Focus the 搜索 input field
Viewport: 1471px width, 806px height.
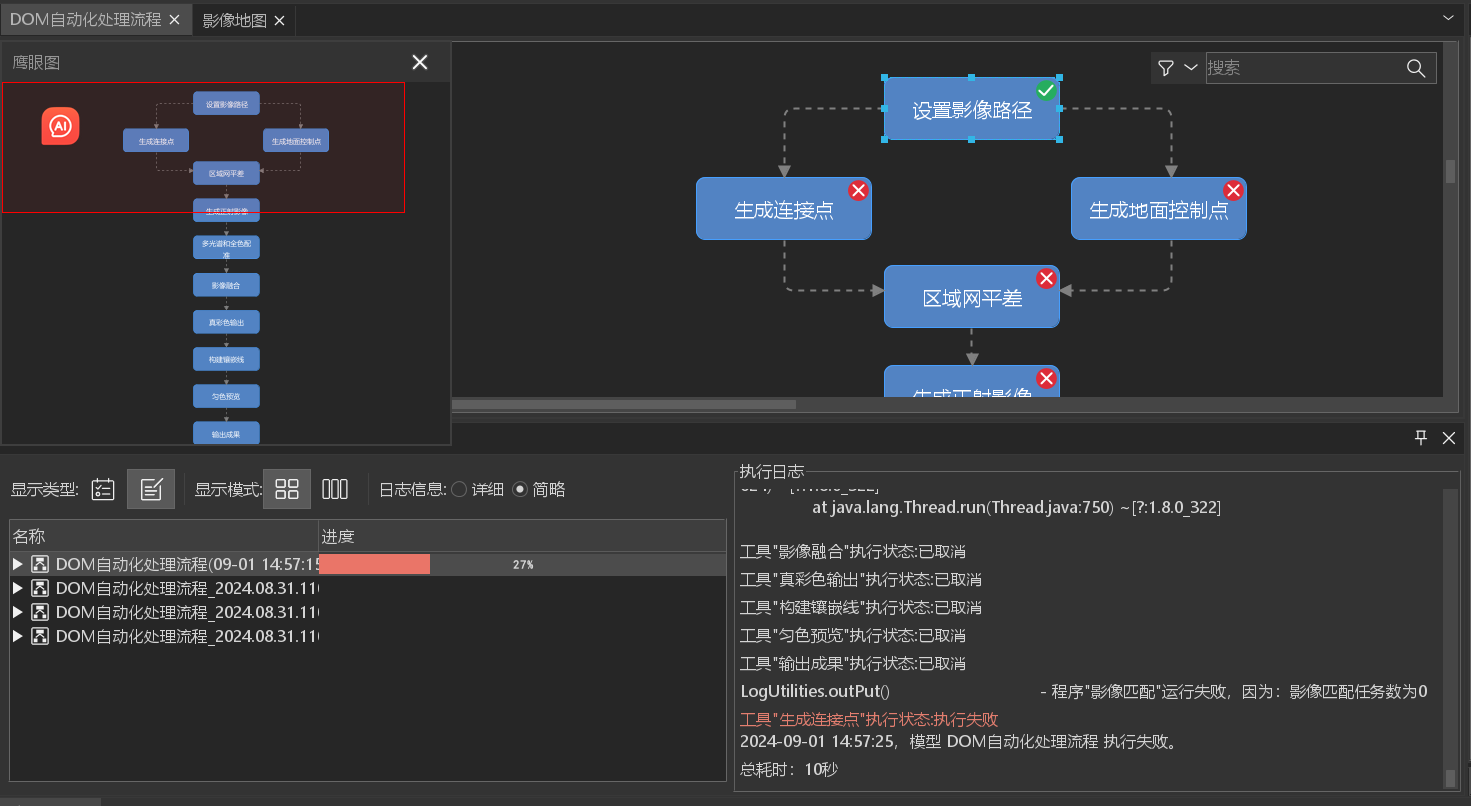pos(1304,68)
